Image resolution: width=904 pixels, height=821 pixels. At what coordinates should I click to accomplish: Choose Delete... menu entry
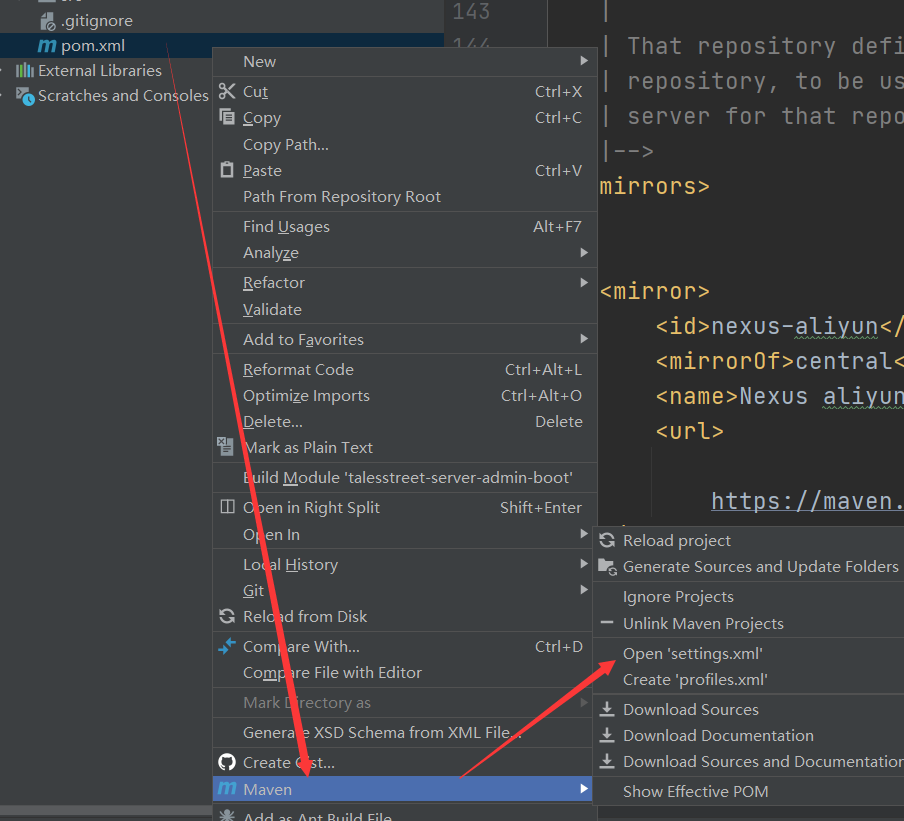(x=405, y=421)
